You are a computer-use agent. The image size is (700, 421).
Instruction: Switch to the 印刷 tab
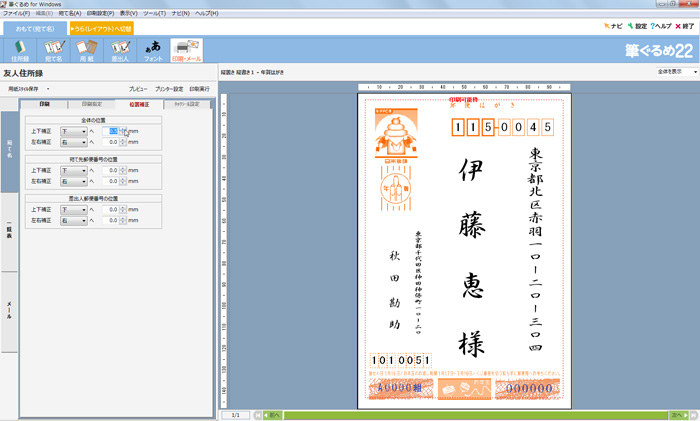pos(45,104)
